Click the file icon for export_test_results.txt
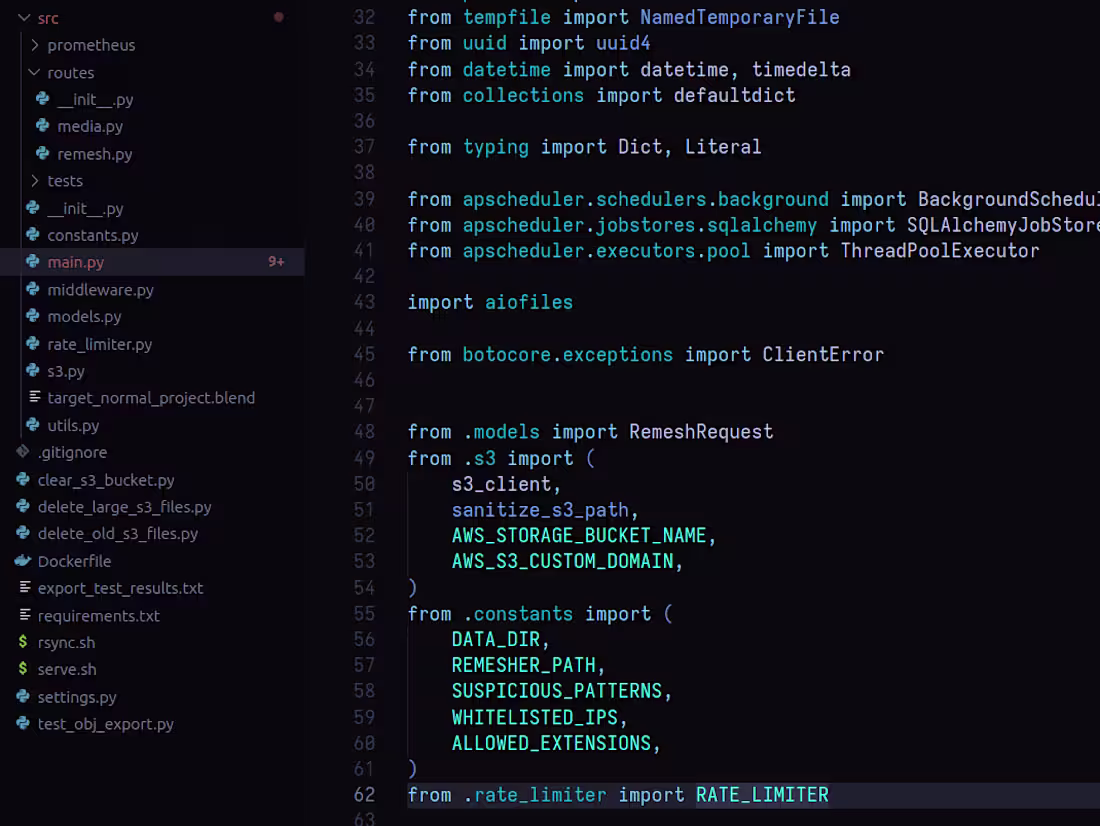The height and width of the screenshot is (826, 1100). pyautogui.click(x=22, y=588)
